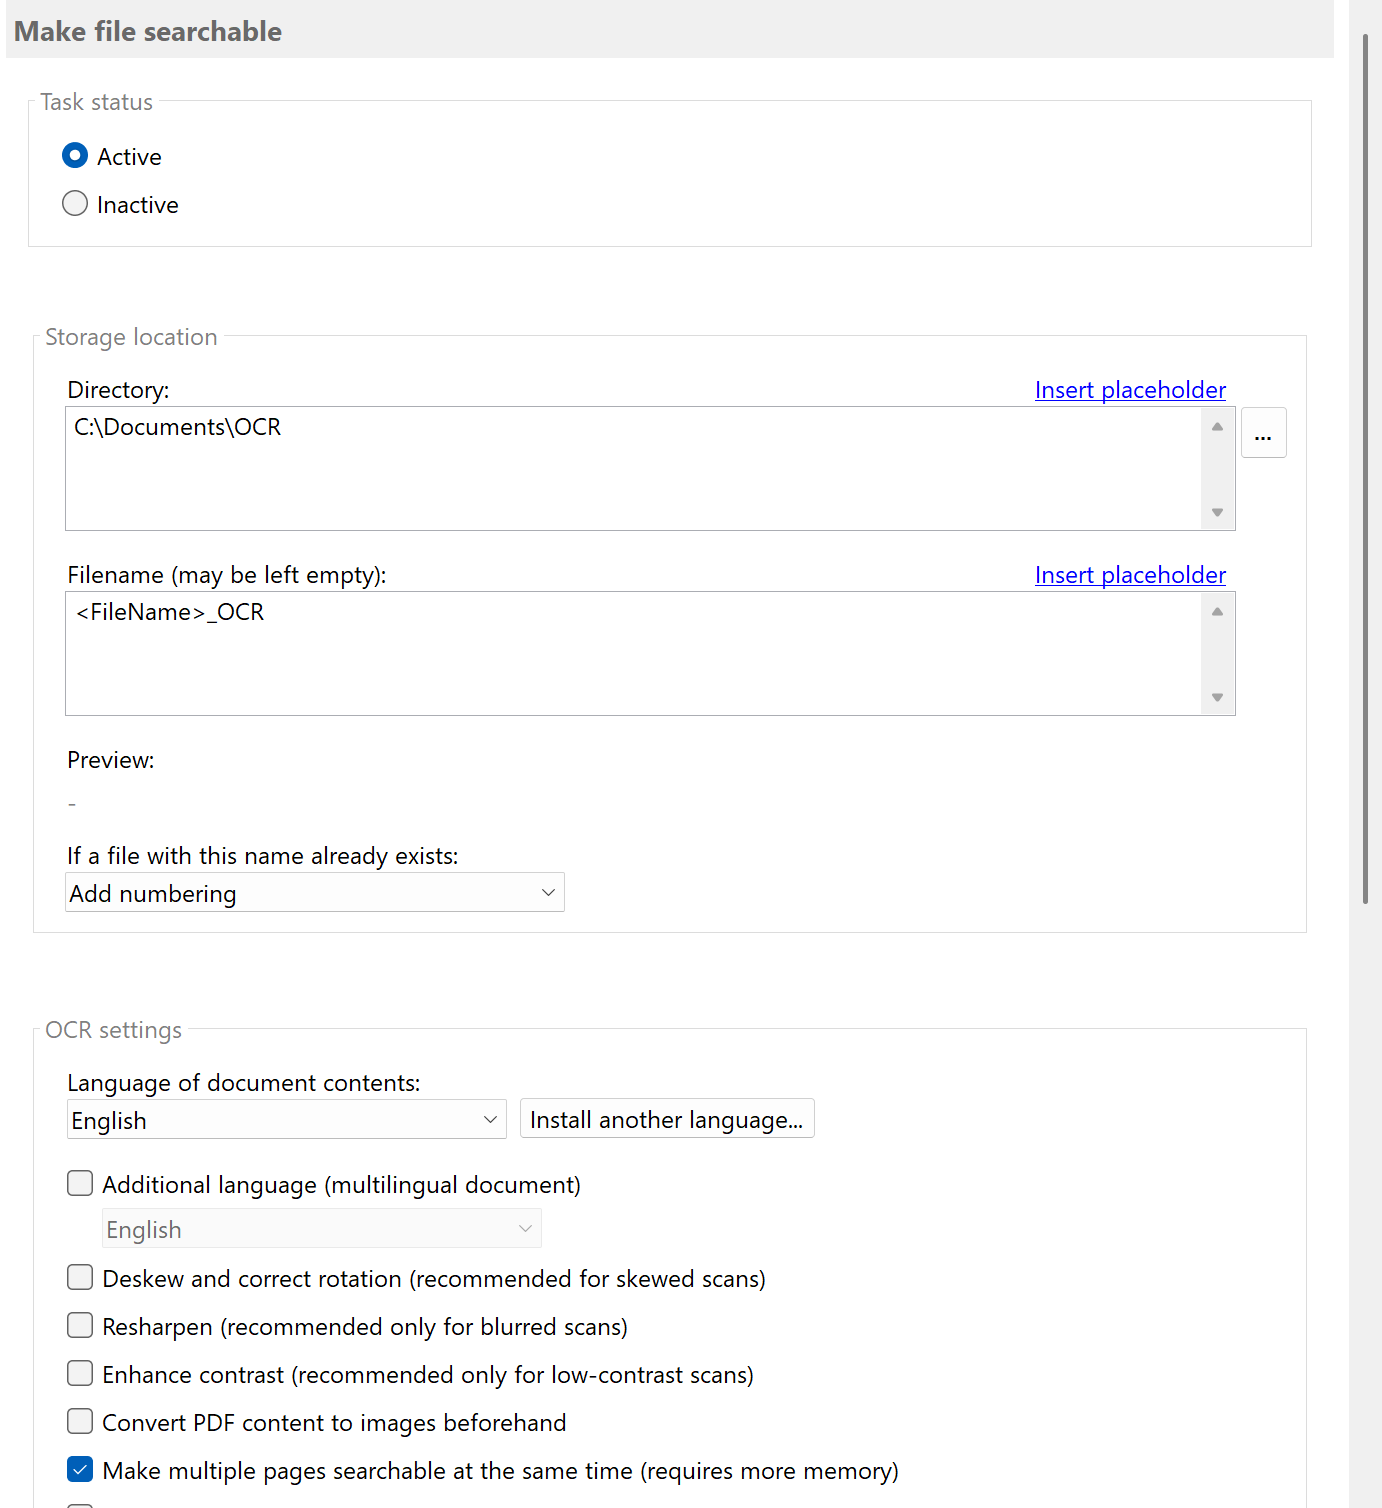1382x1508 pixels.
Task: Select the Active task status
Action: (x=75, y=156)
